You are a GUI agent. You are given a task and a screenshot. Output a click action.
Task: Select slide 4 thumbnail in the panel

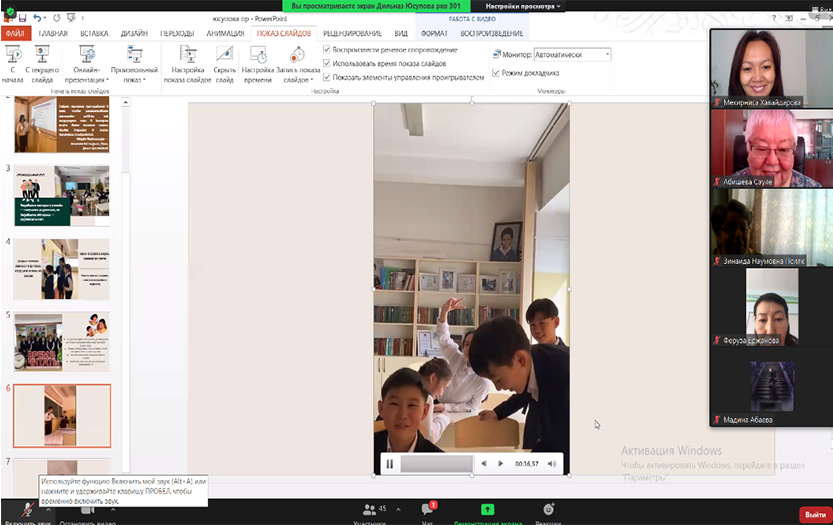[62, 269]
